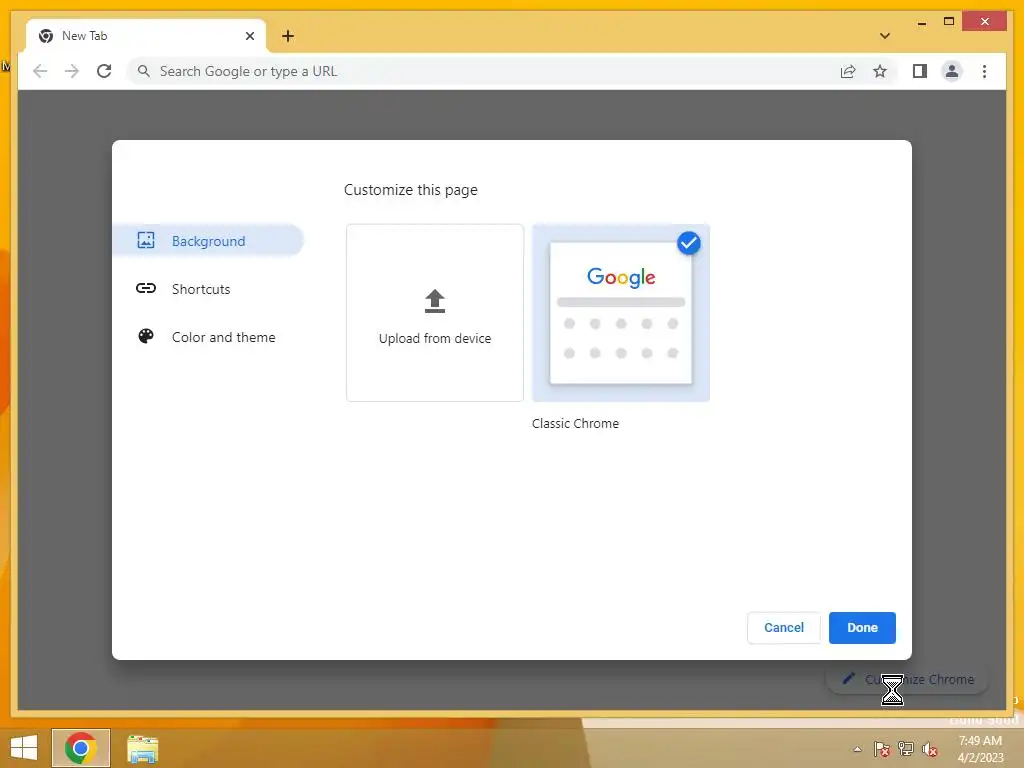The width and height of the screenshot is (1024, 768).
Task: Select the Background section
Action: point(208,241)
